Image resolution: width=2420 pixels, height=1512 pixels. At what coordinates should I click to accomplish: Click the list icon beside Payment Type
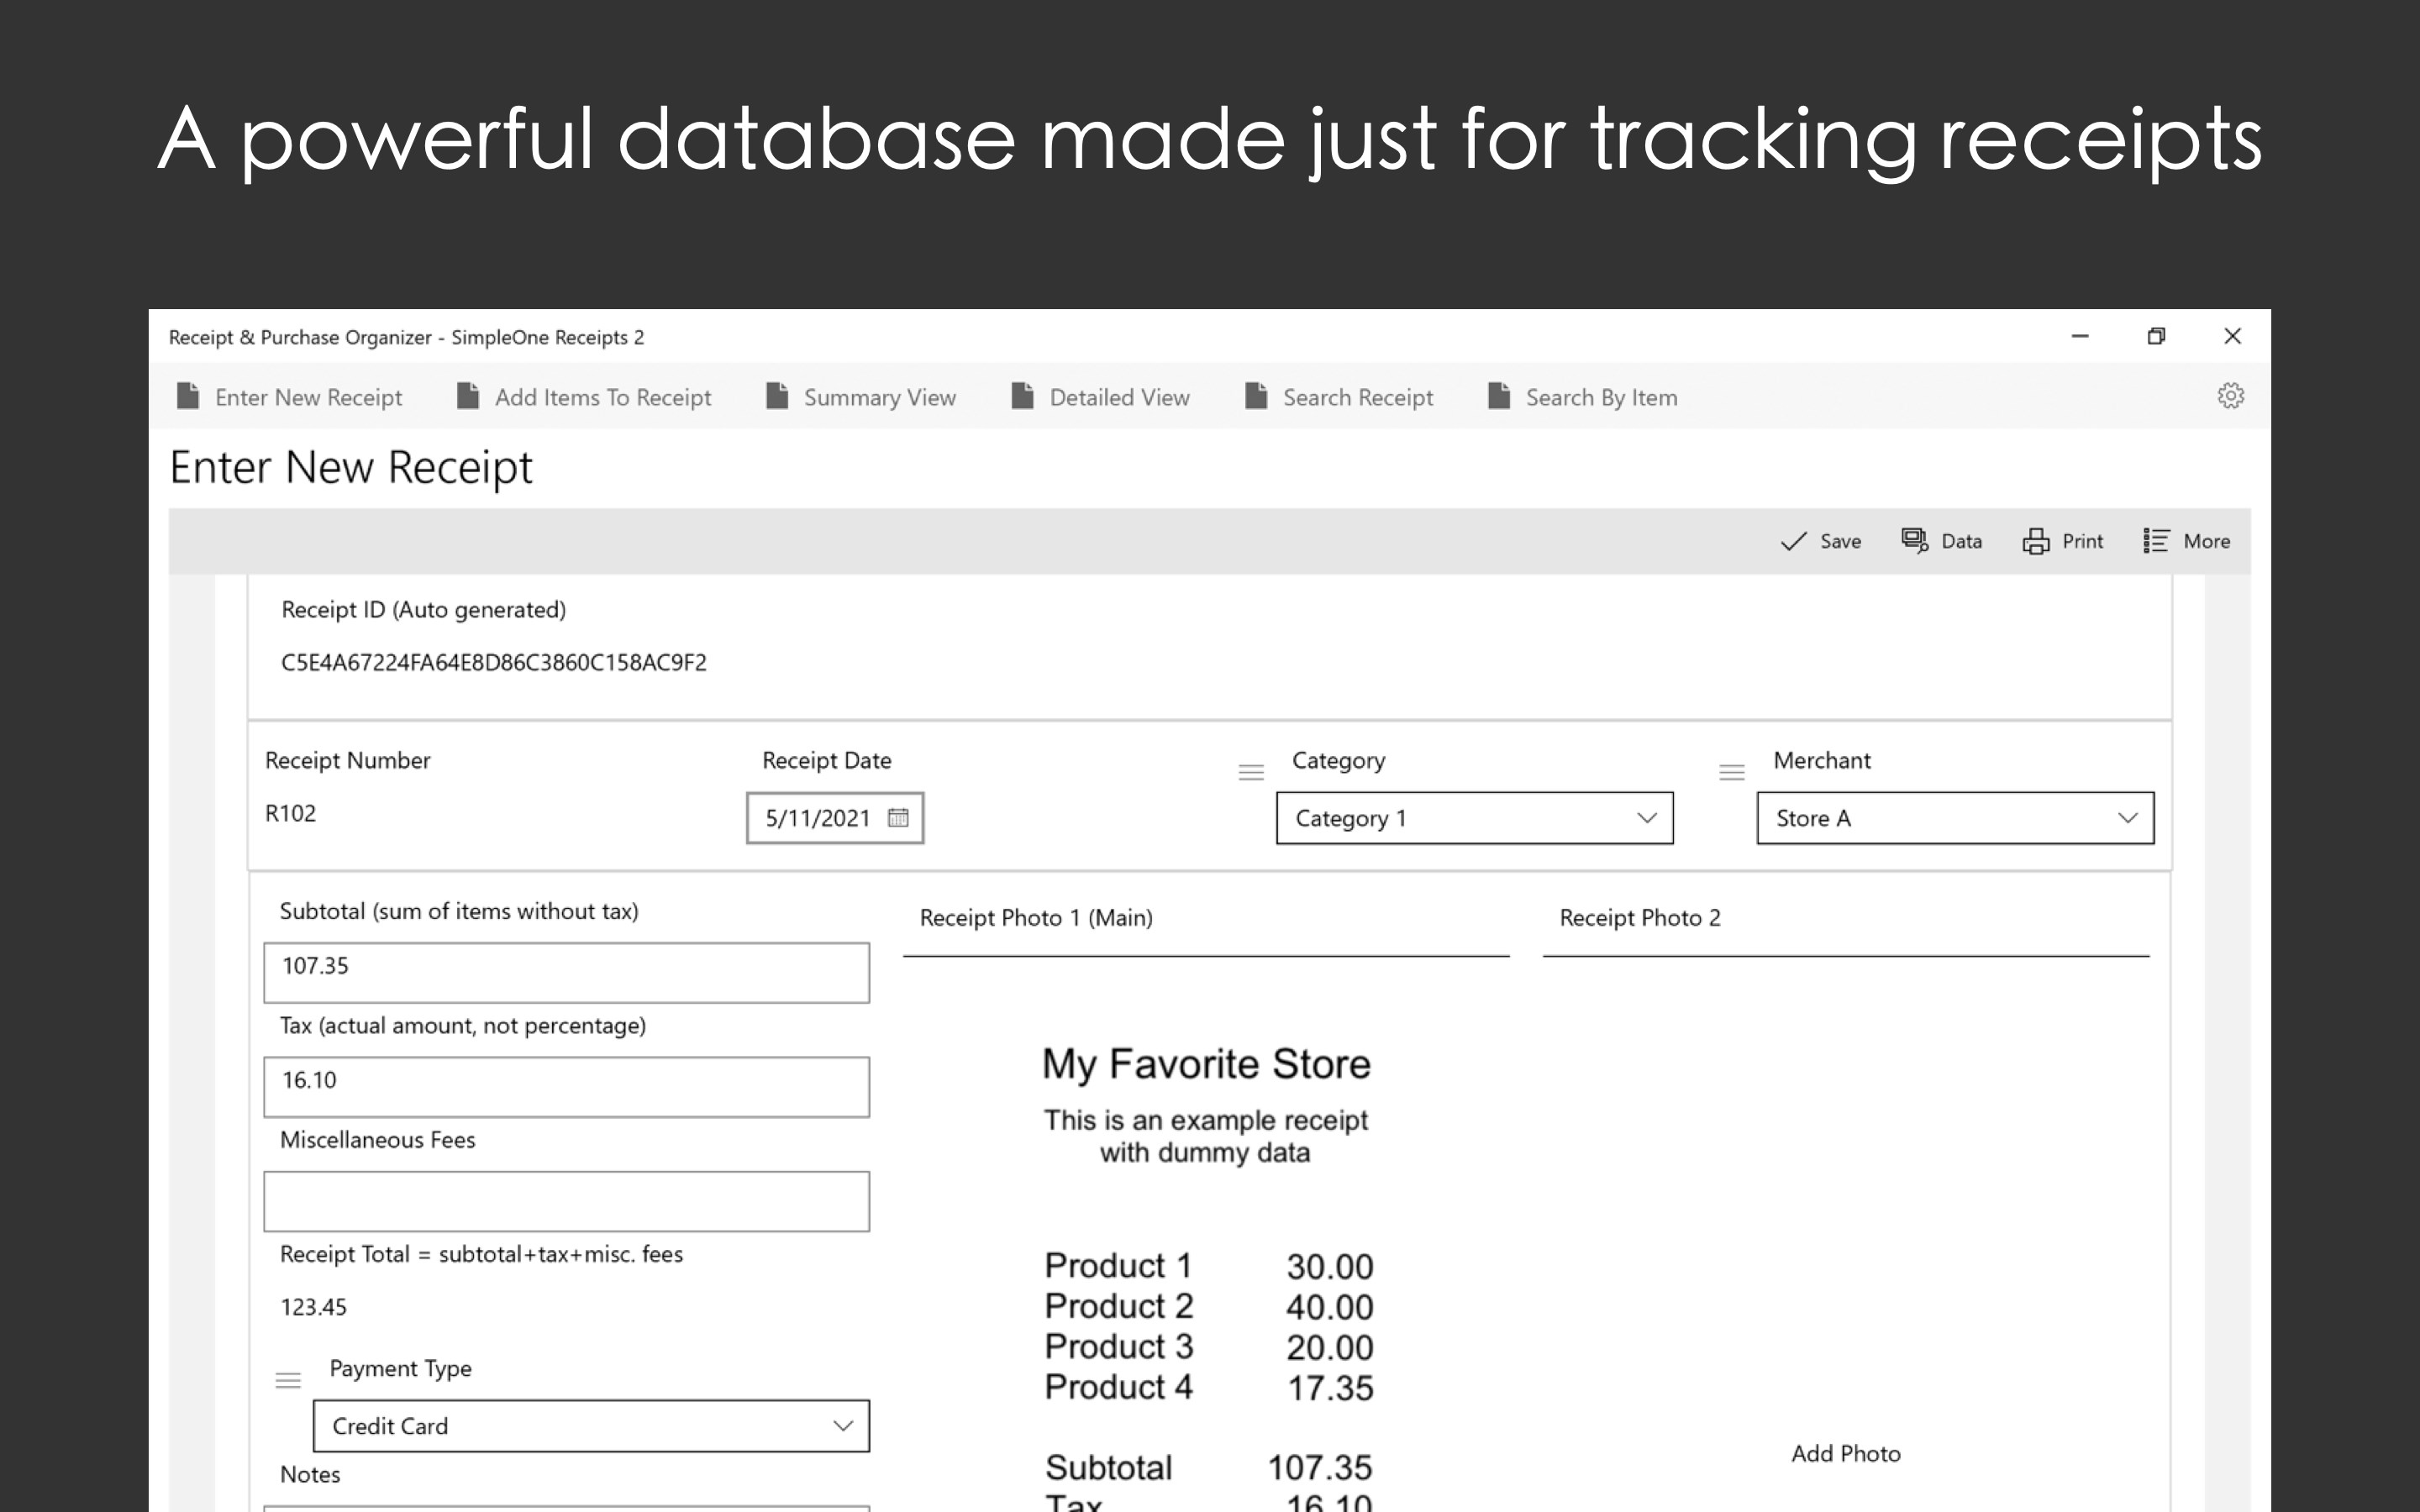[x=288, y=1380]
